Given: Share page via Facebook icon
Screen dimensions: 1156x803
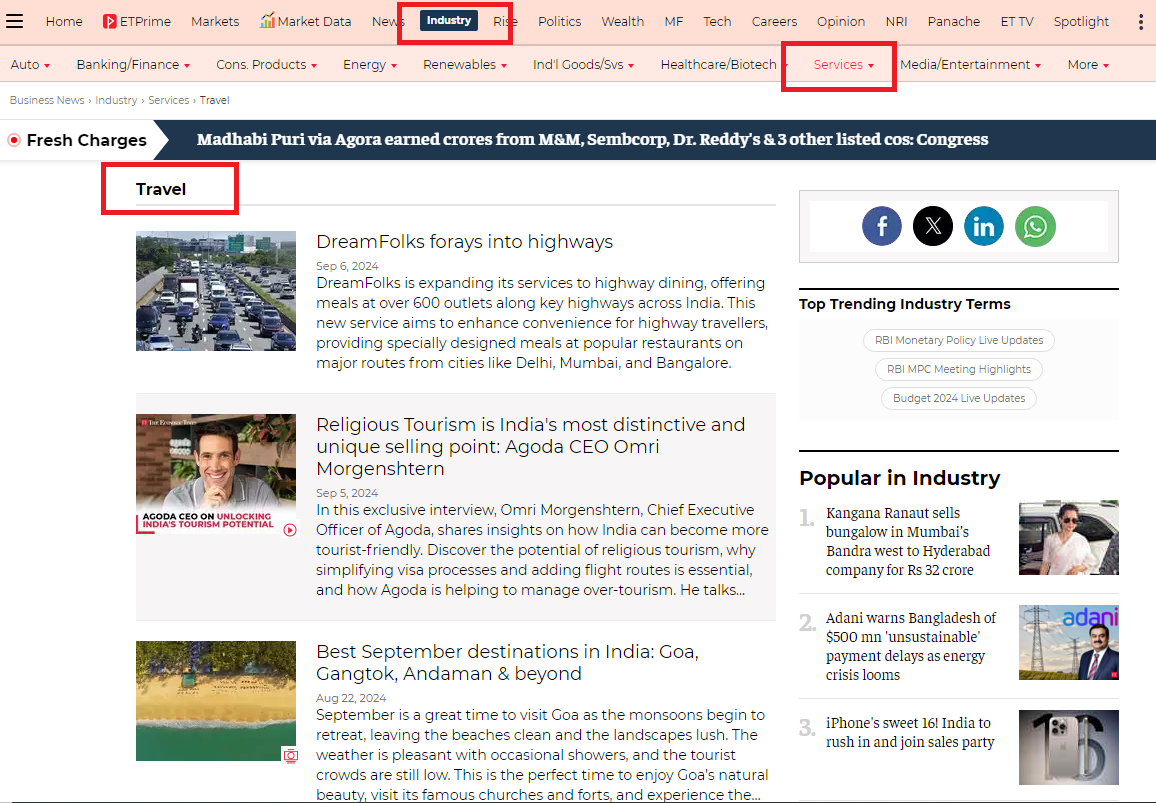Looking at the screenshot, I should click(881, 227).
